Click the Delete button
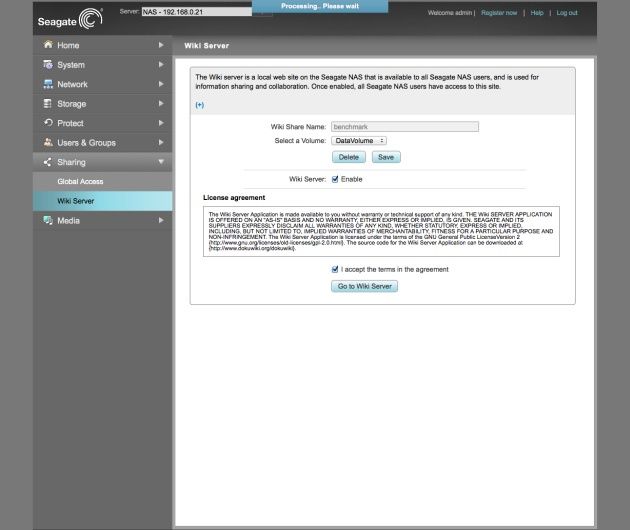The width and height of the screenshot is (630, 530). click(x=349, y=157)
